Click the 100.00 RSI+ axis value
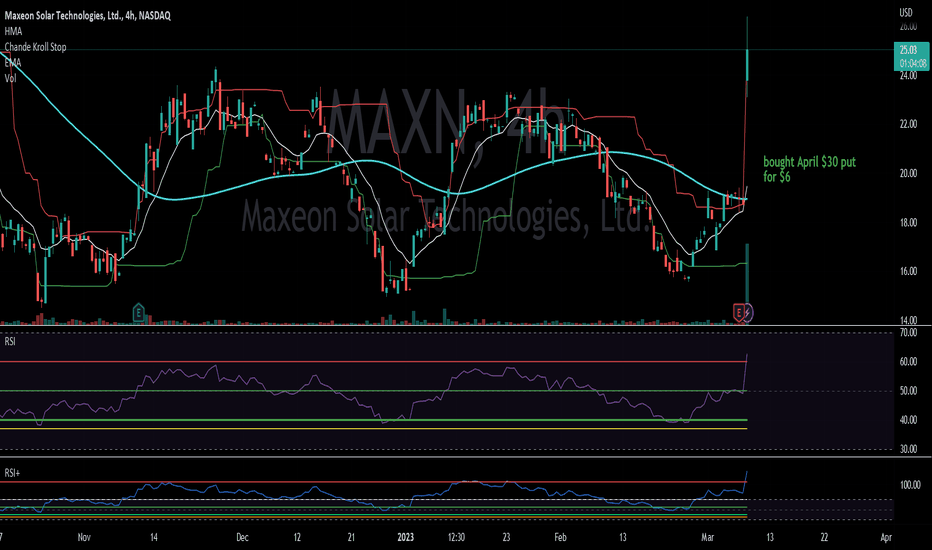Image resolution: width=932 pixels, height=550 pixels. pos(910,485)
